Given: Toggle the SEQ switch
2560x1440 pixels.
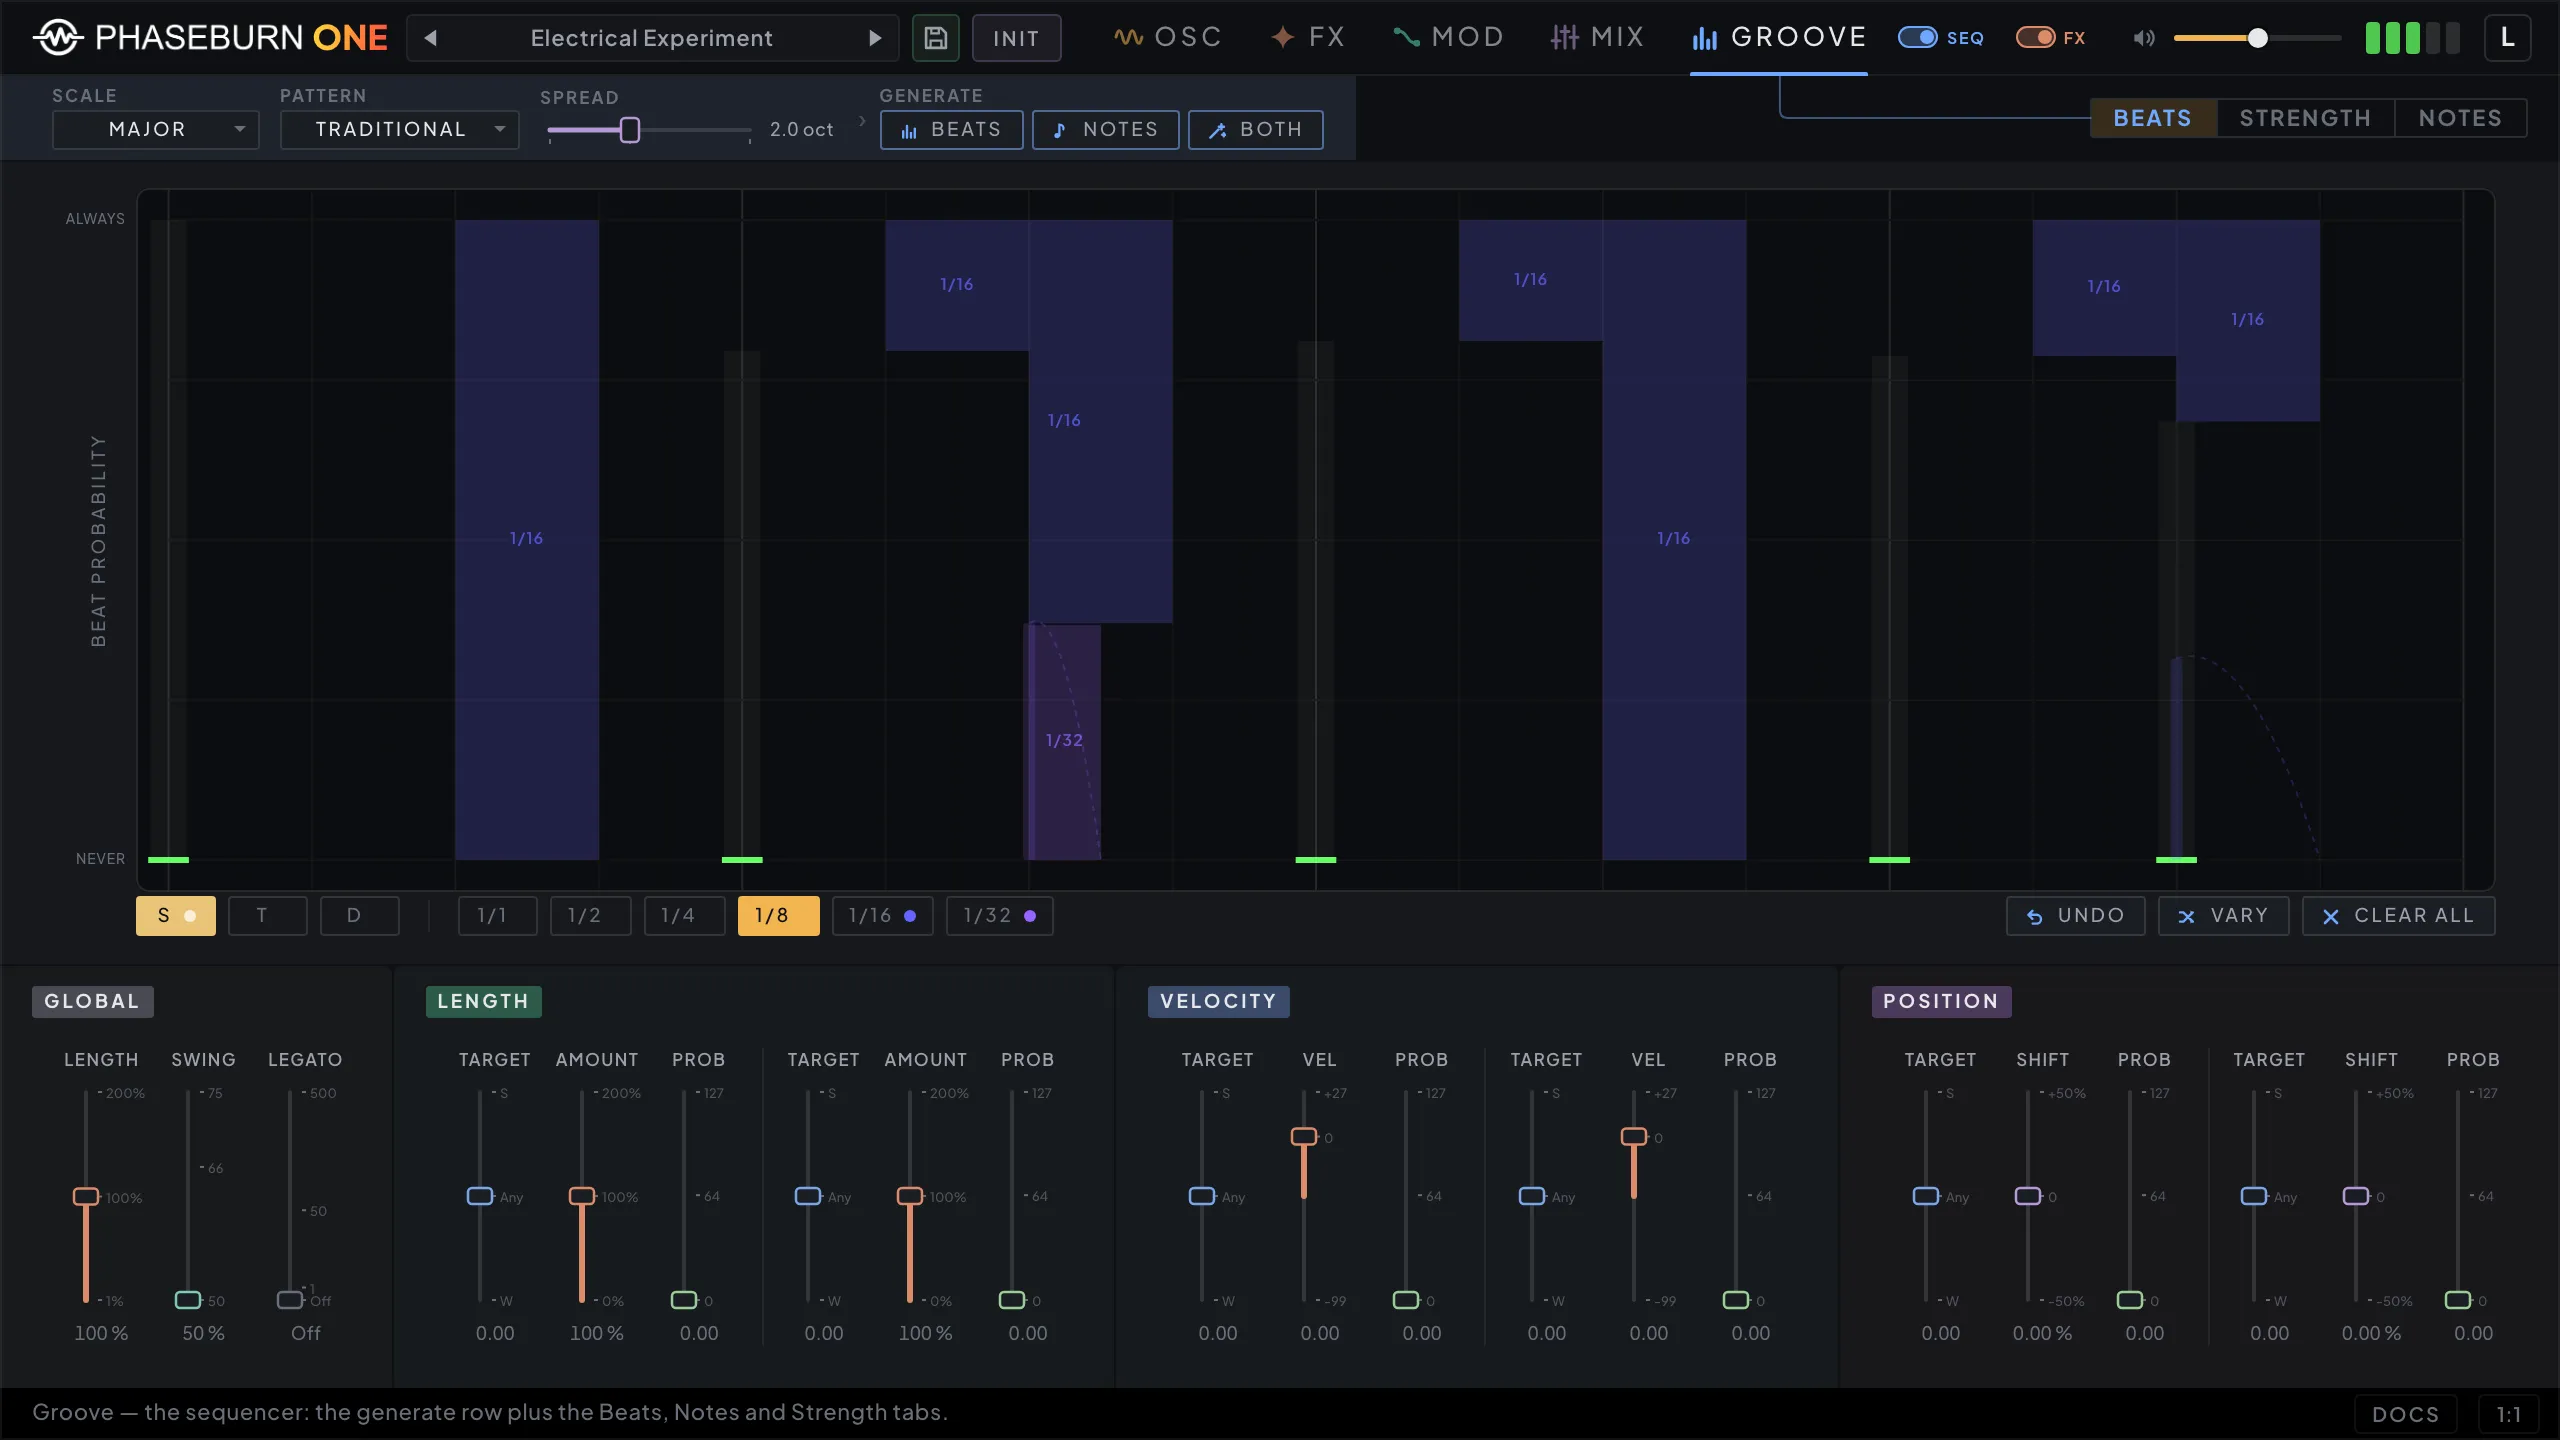Looking at the screenshot, I should tap(1917, 38).
